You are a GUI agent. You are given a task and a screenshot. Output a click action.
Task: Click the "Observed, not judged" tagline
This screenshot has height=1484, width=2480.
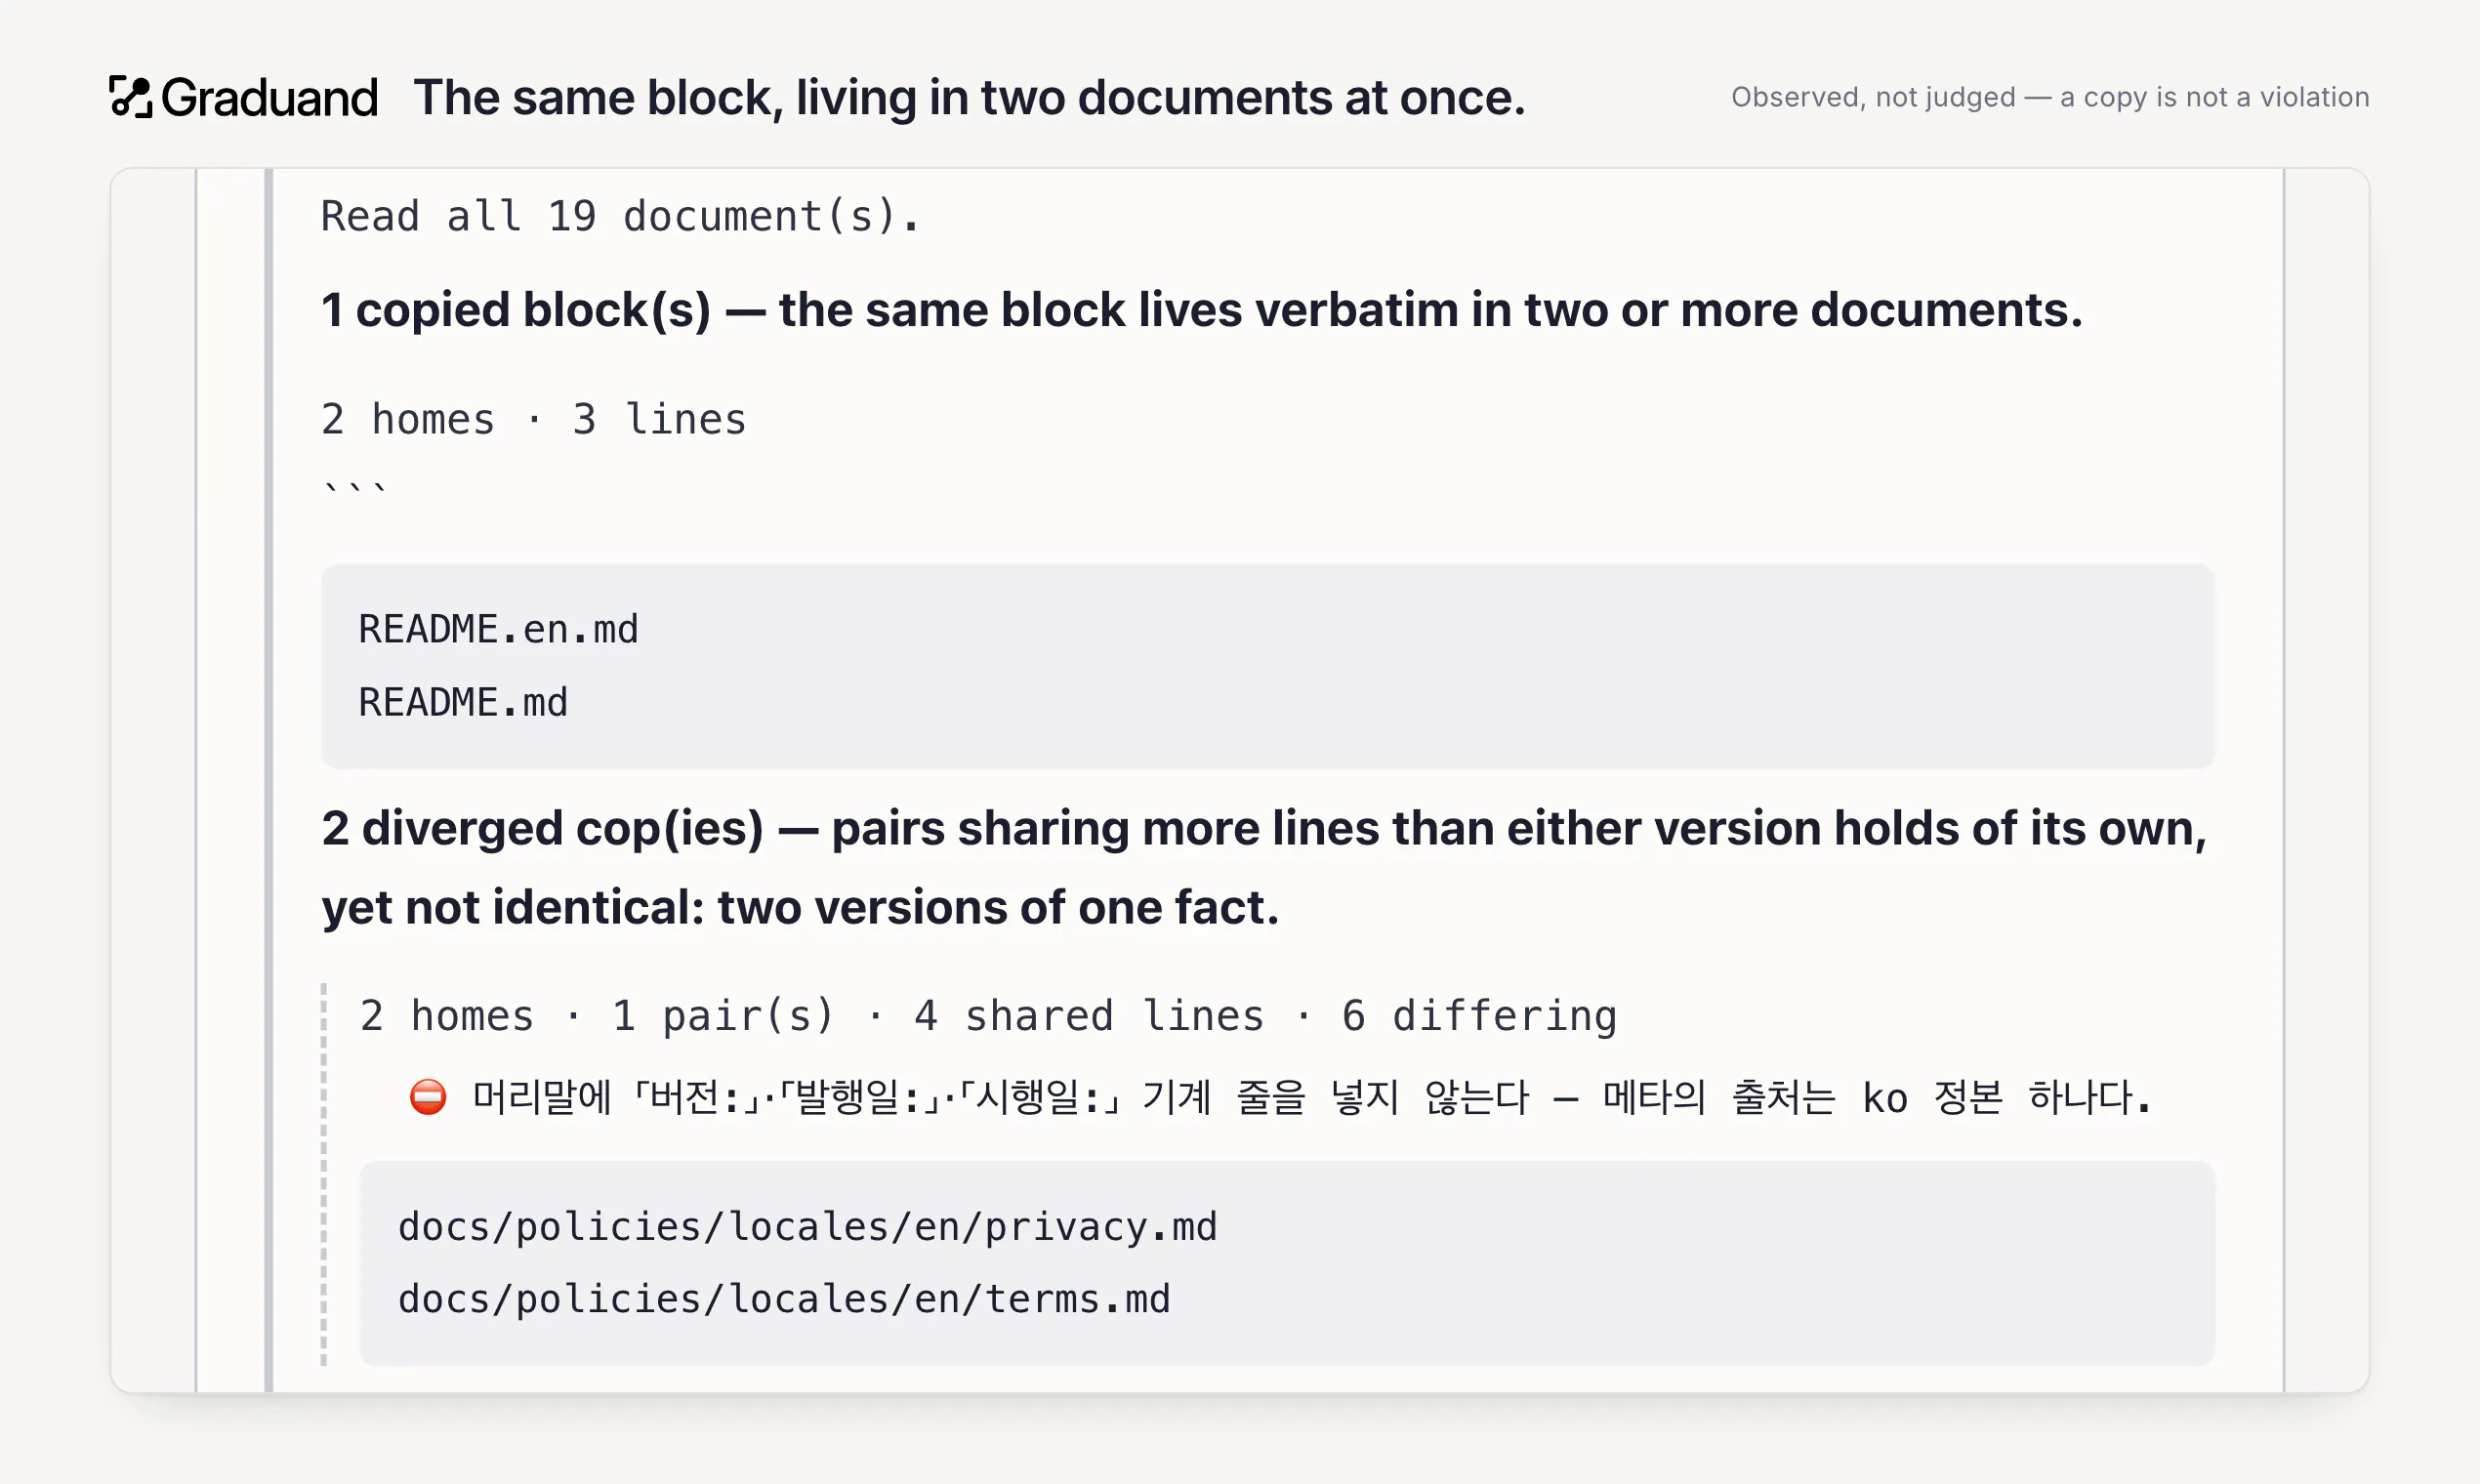click(2050, 97)
